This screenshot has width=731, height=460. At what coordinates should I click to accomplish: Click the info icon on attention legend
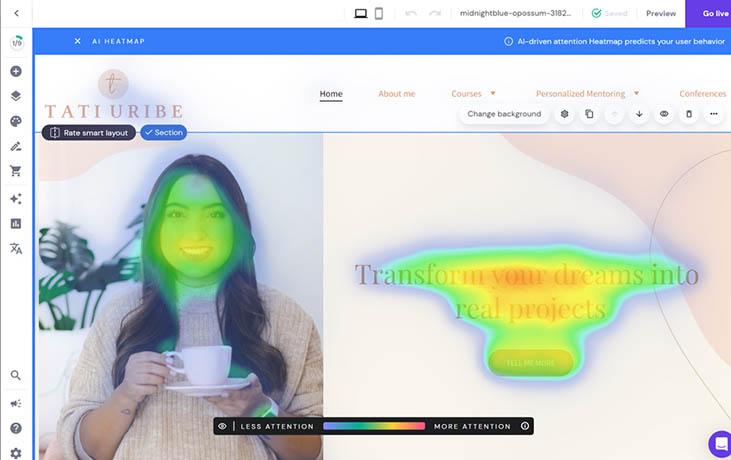click(525, 426)
